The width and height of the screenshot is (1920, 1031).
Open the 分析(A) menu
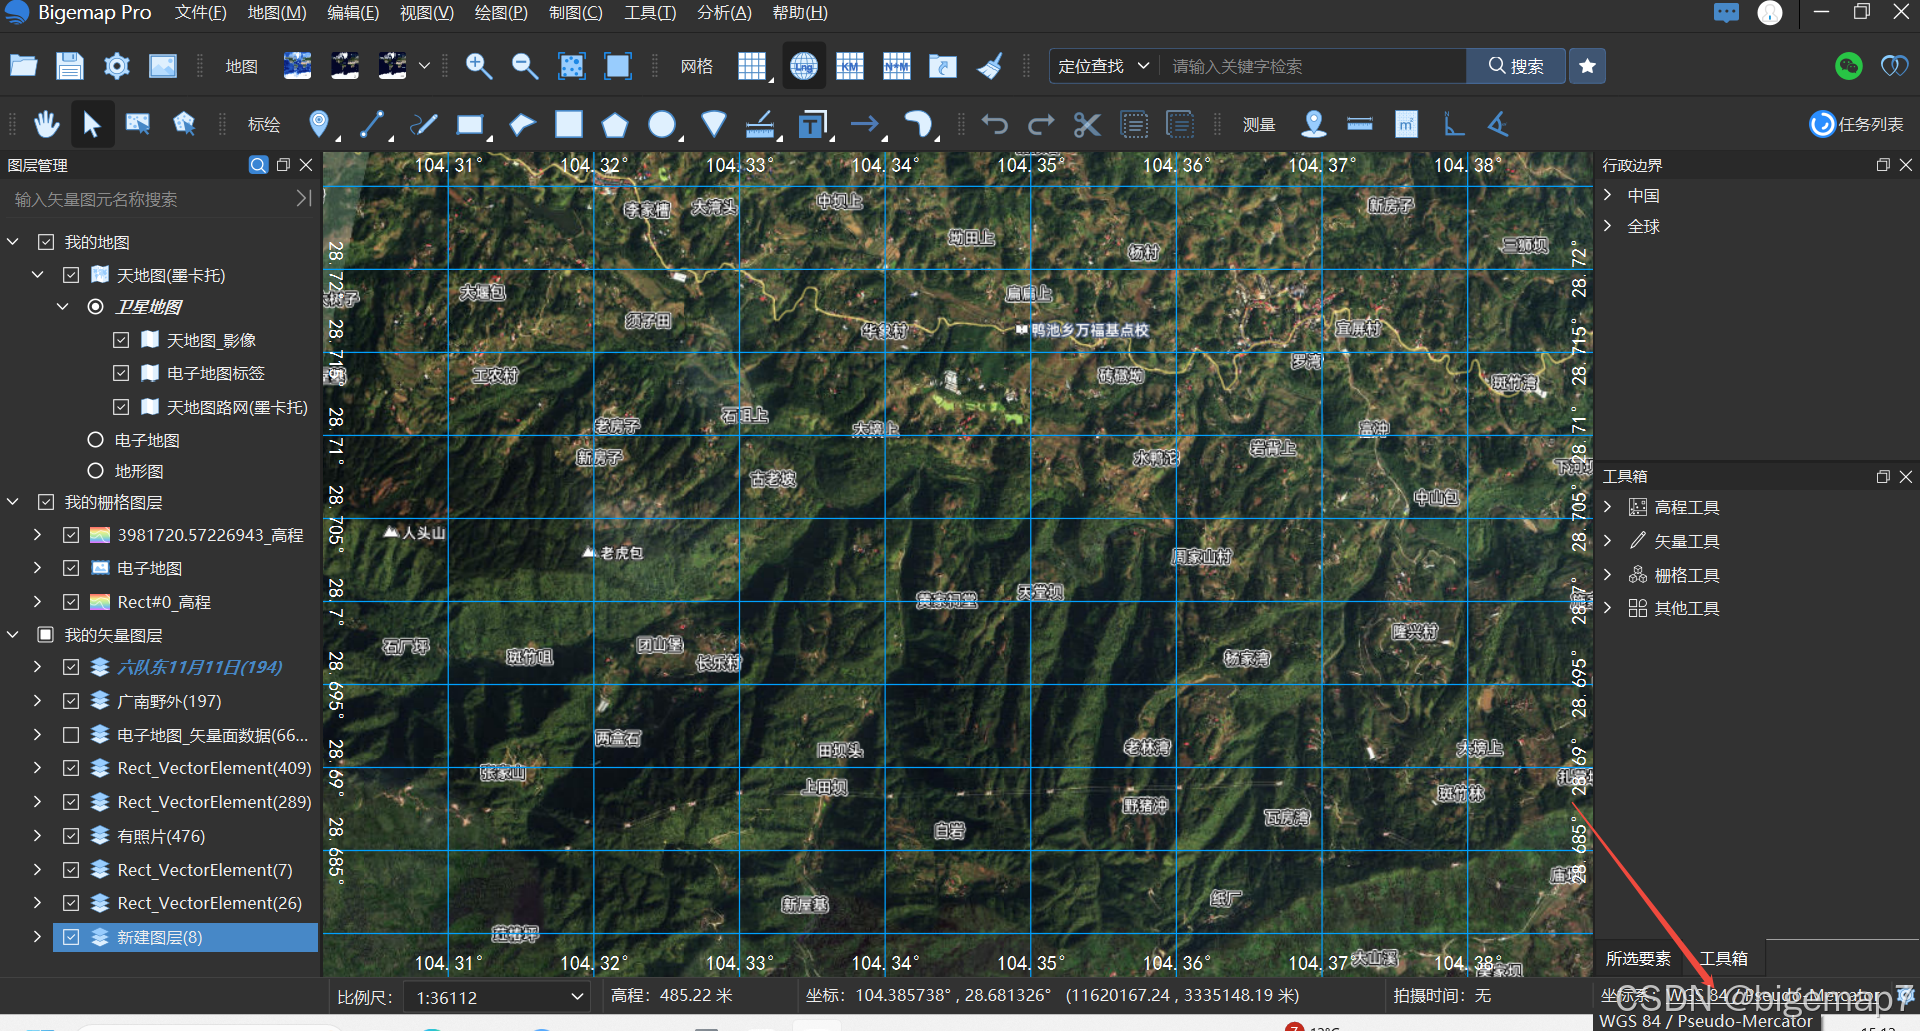[x=724, y=13]
